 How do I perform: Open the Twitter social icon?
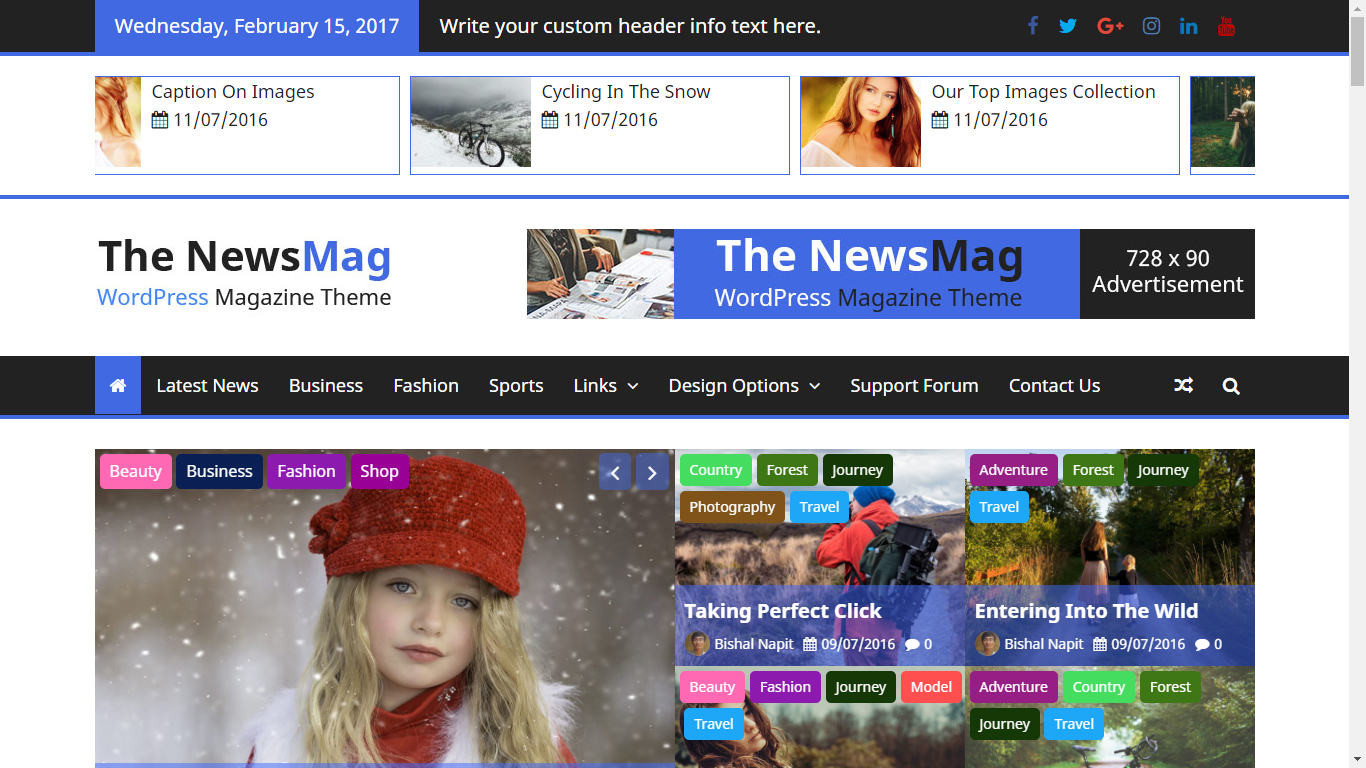(x=1068, y=26)
